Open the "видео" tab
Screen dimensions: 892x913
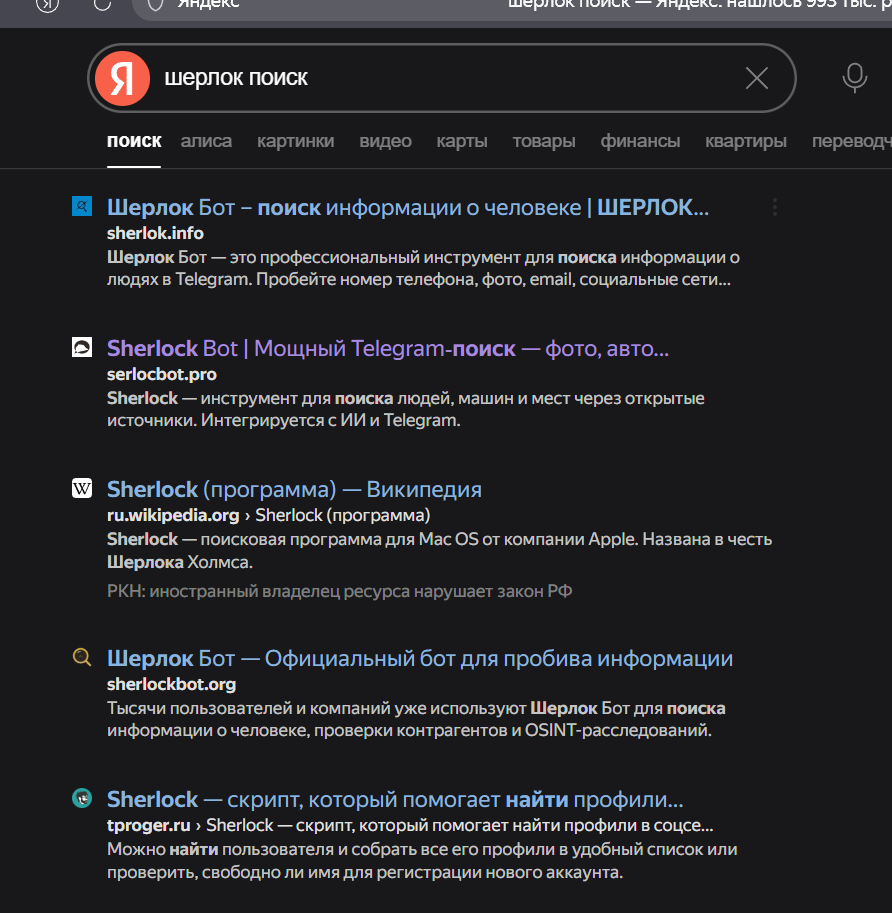click(385, 141)
